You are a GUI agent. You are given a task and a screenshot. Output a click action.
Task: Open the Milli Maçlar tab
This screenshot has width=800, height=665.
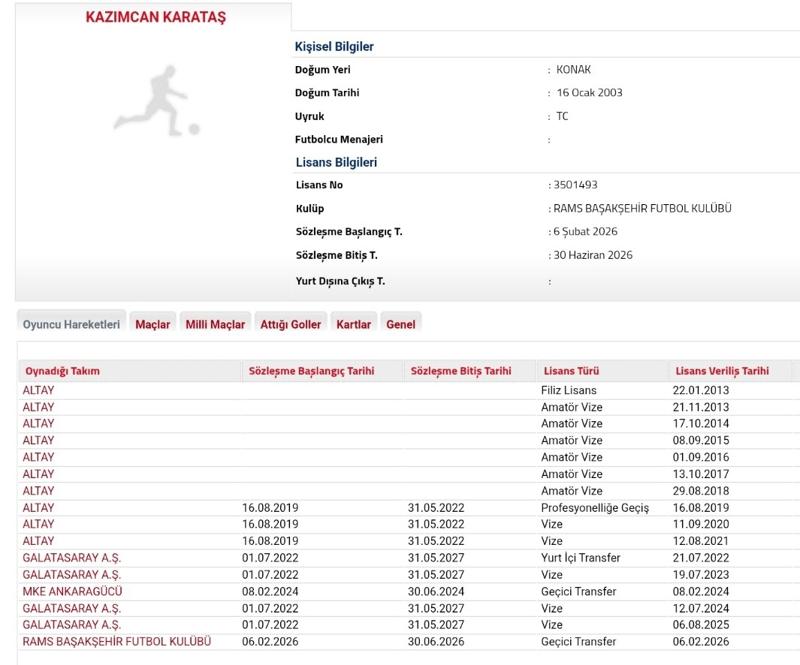point(215,324)
